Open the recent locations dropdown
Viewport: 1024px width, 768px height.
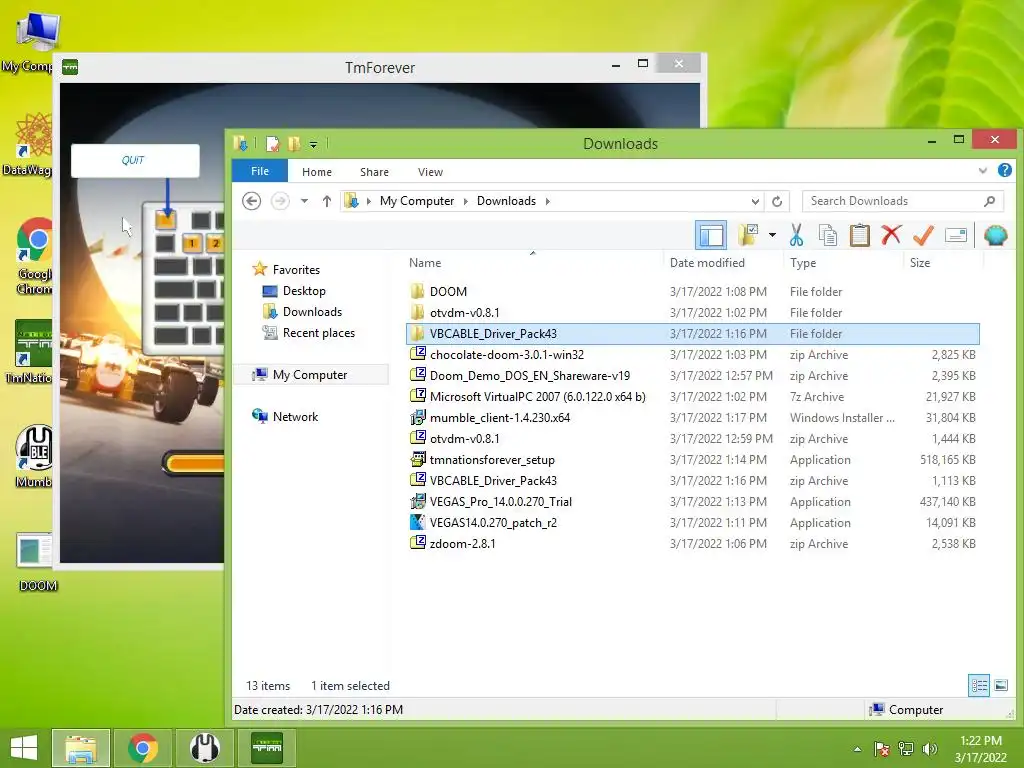click(304, 201)
